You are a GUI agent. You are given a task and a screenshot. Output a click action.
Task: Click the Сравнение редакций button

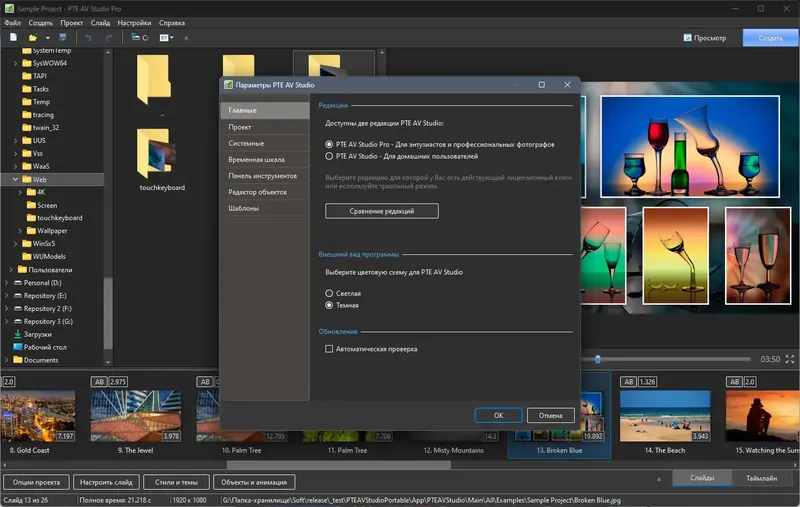click(x=381, y=211)
